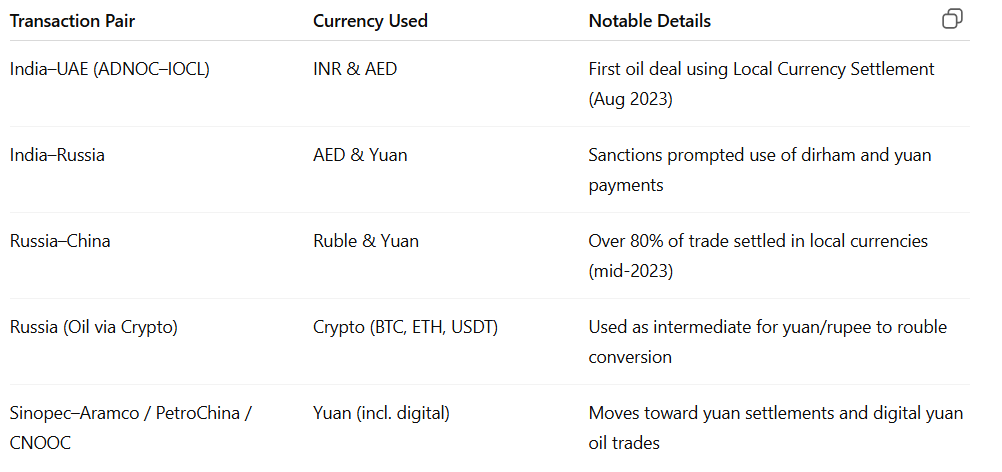Click the Ruble & Yuan currency cell

point(366,241)
